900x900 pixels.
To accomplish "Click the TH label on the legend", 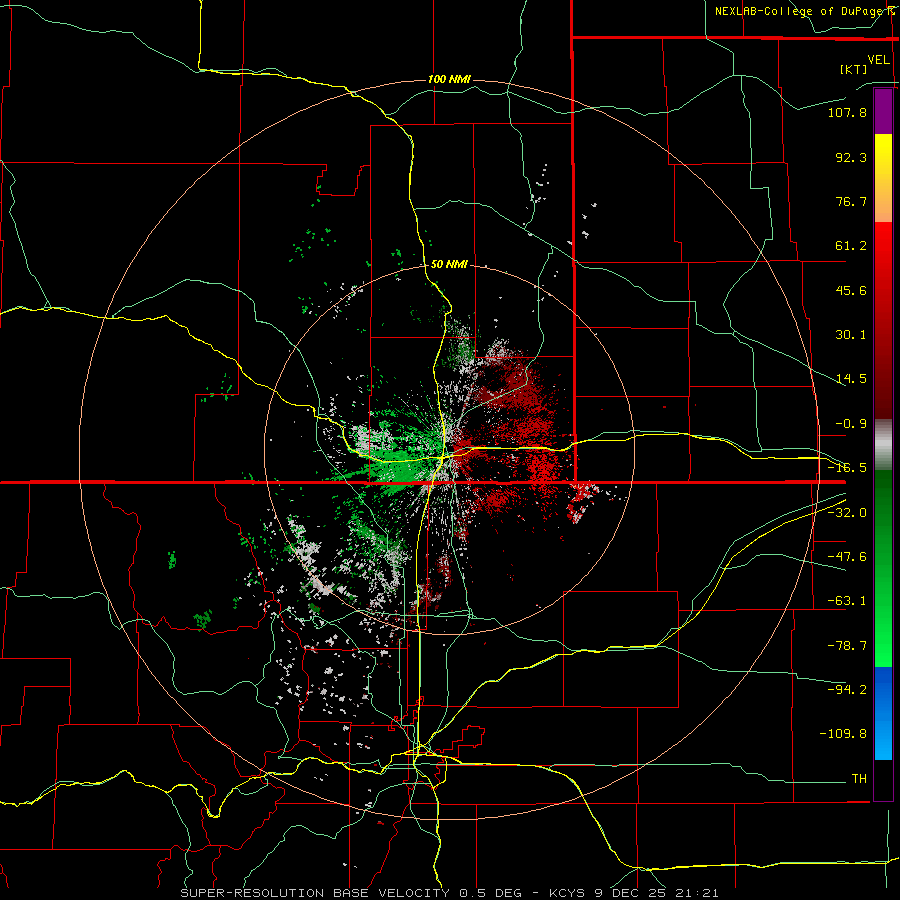I will point(859,779).
